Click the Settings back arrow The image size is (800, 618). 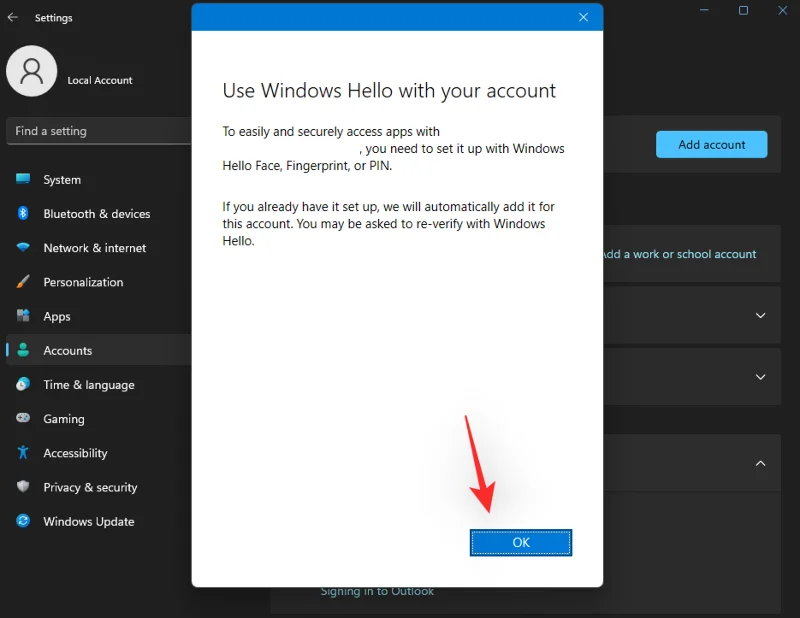pyautogui.click(x=13, y=17)
